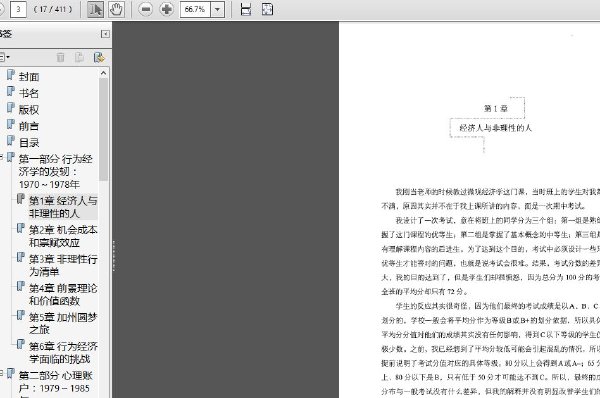
Task: Click the bookmark icon beside 版权
Action: tap(11, 108)
